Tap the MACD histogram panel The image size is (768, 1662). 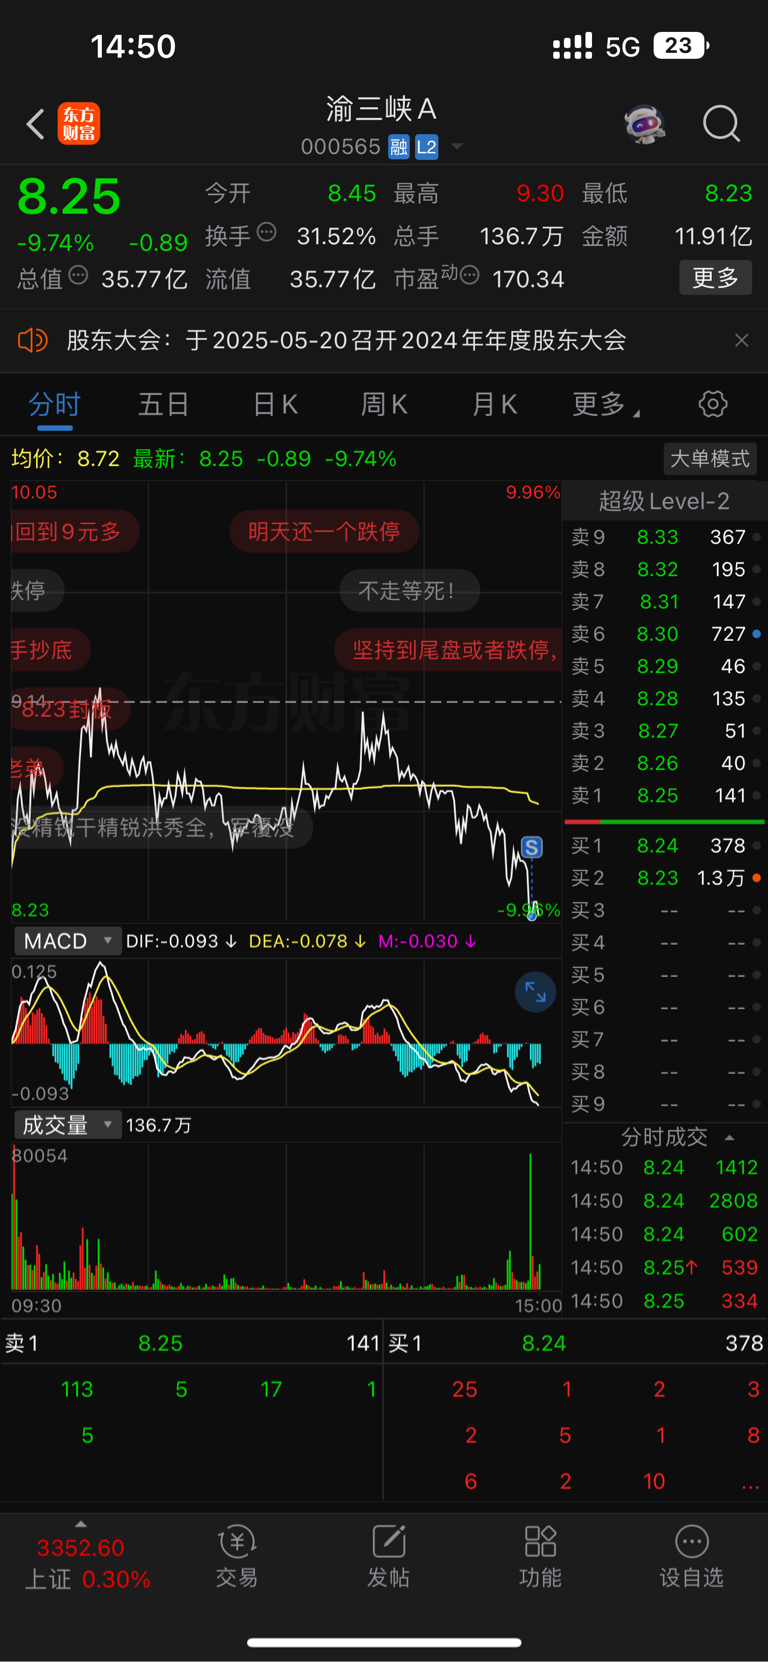(x=286, y=1032)
